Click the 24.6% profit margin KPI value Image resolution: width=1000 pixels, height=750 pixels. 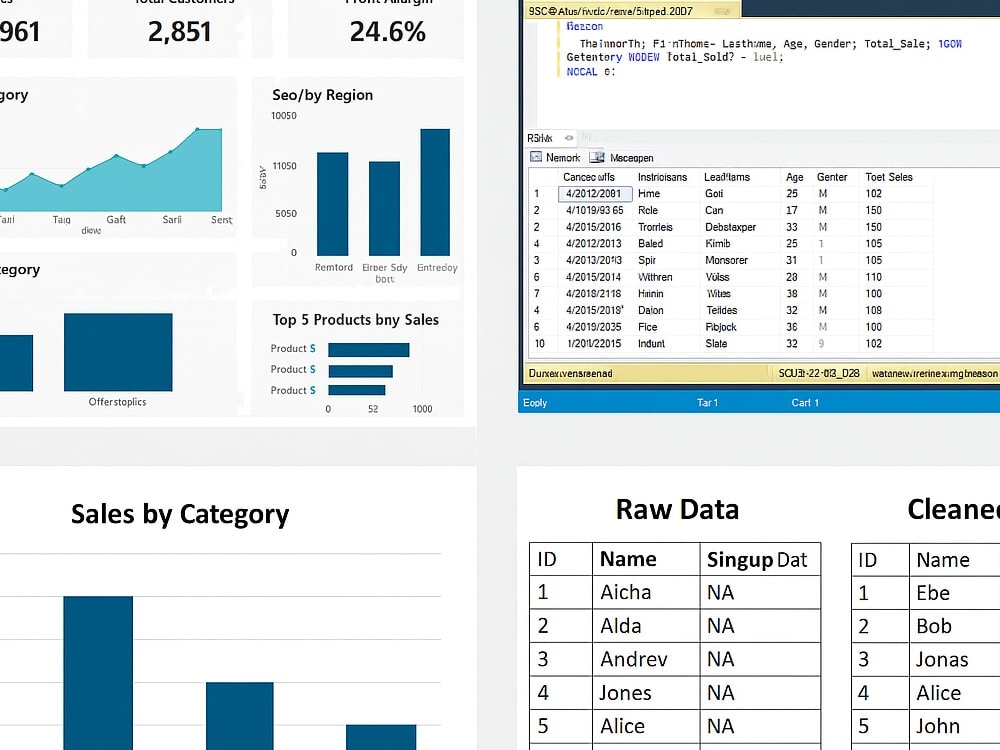[388, 31]
